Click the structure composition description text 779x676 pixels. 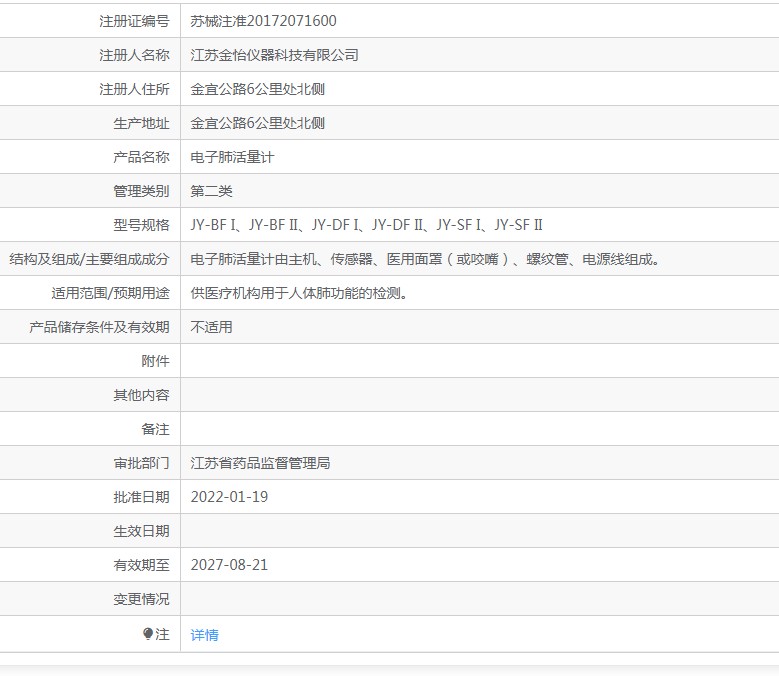[425, 259]
